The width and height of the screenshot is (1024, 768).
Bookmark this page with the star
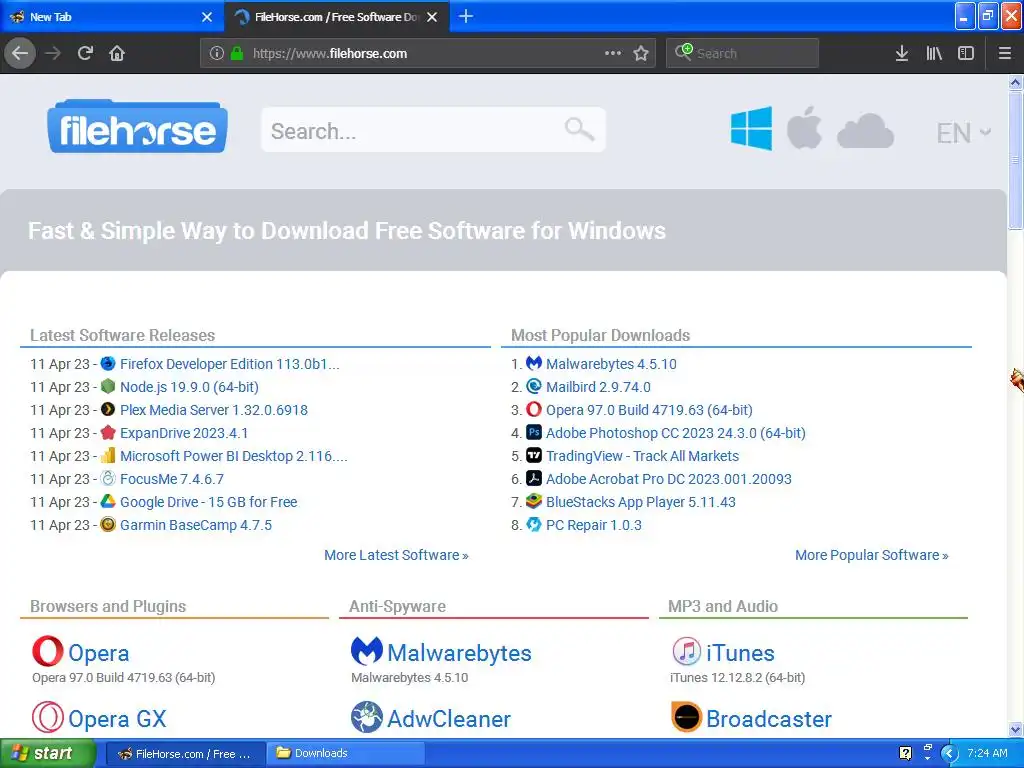click(641, 53)
